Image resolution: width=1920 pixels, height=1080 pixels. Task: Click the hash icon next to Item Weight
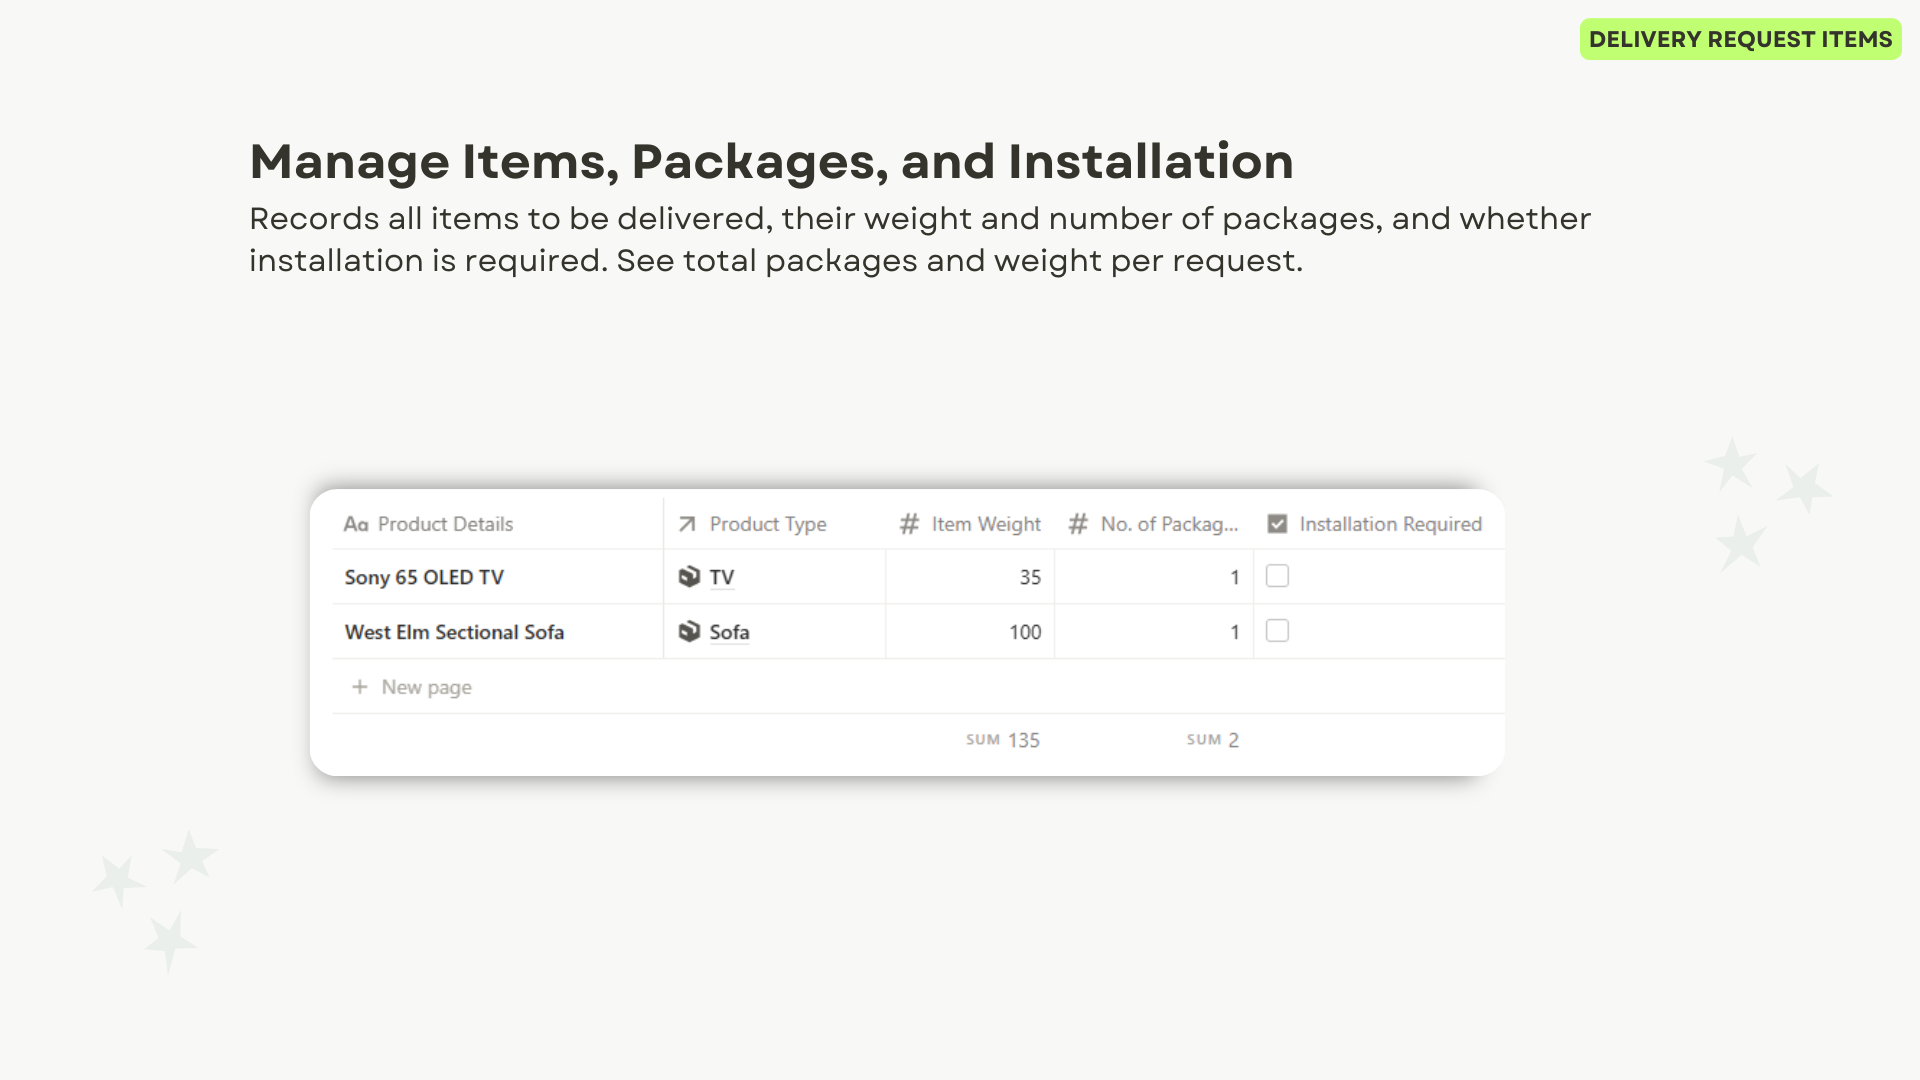tap(909, 524)
